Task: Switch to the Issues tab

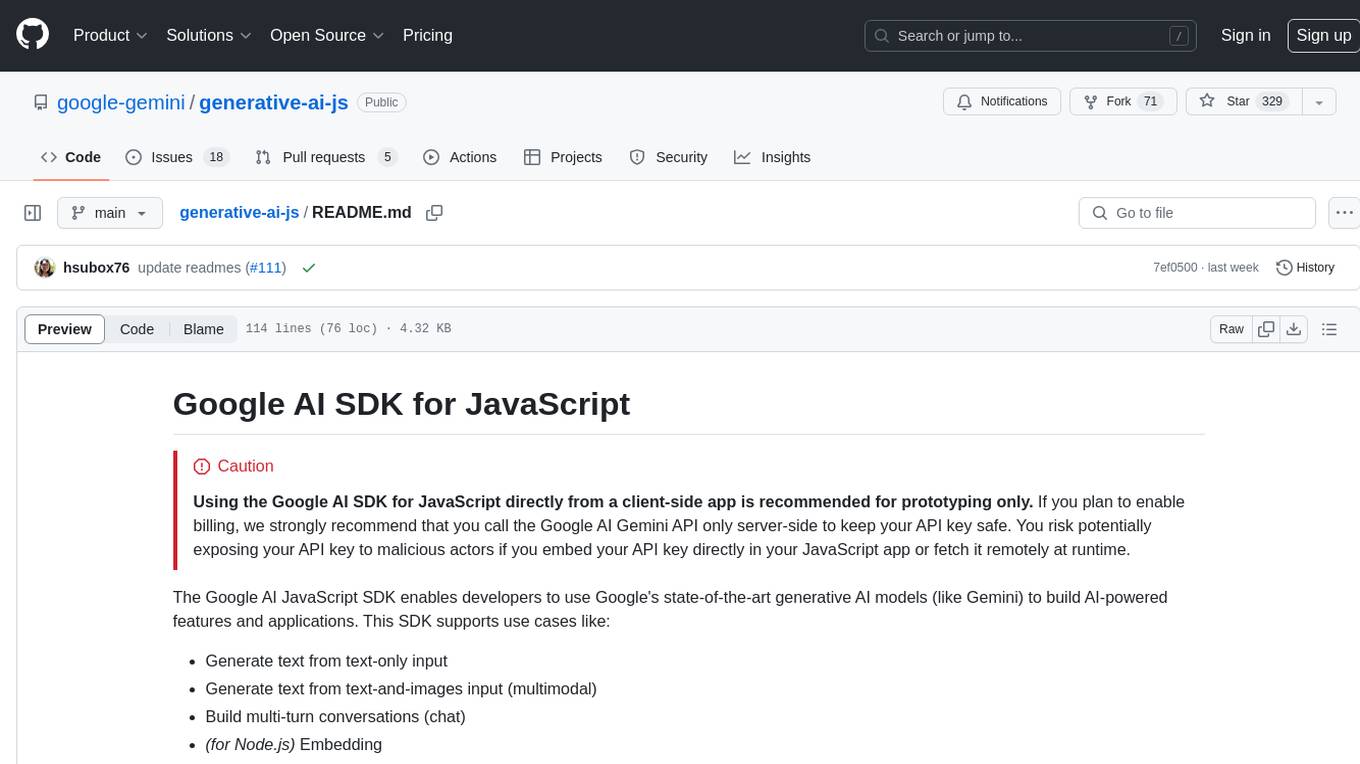Action: (x=177, y=157)
